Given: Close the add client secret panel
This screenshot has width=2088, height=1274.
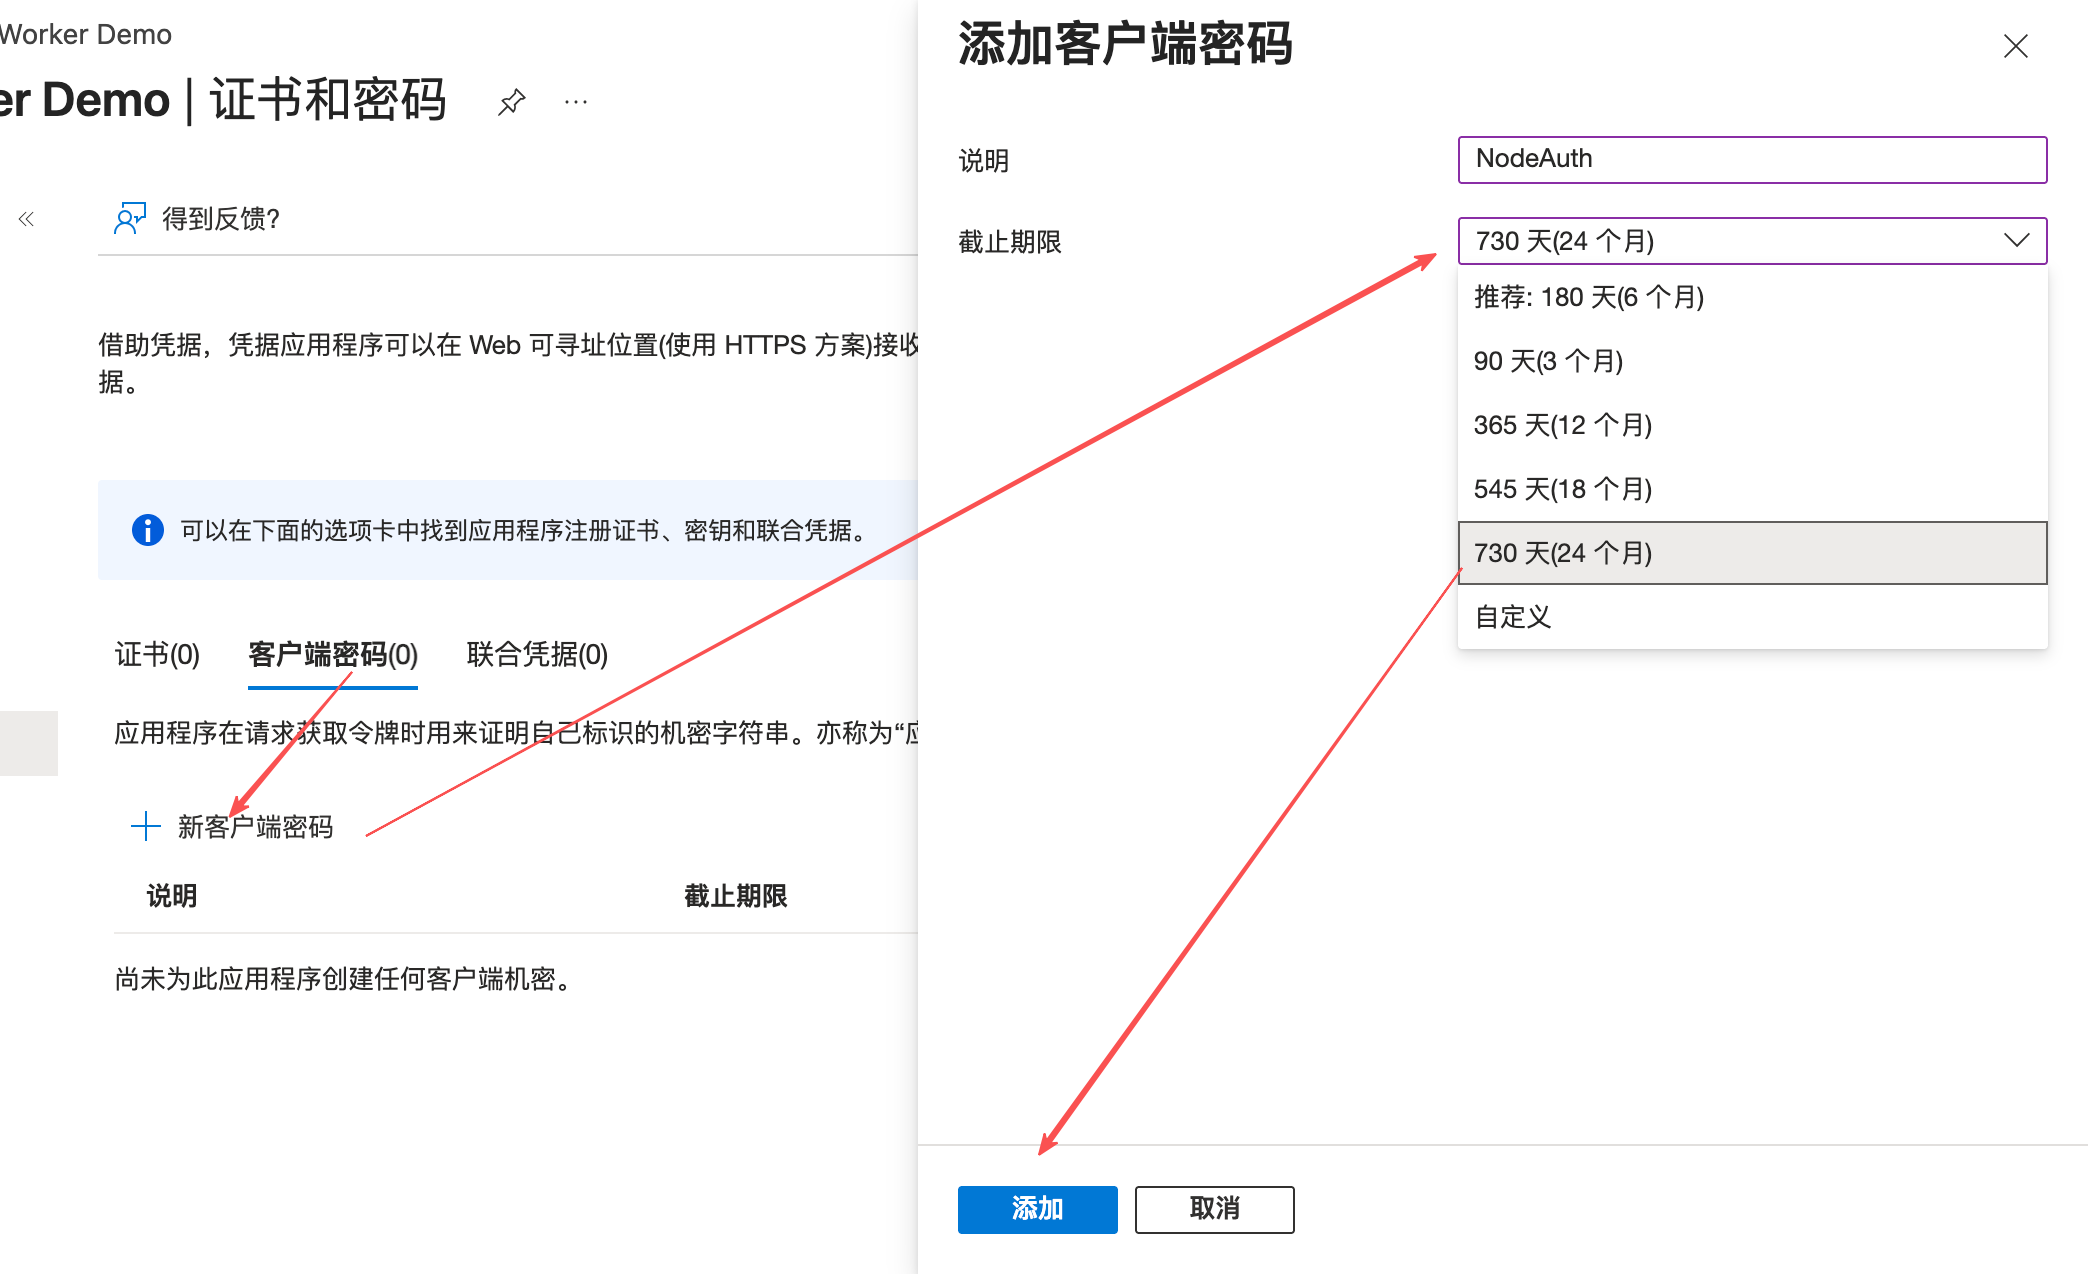Looking at the screenshot, I should click(x=2015, y=46).
